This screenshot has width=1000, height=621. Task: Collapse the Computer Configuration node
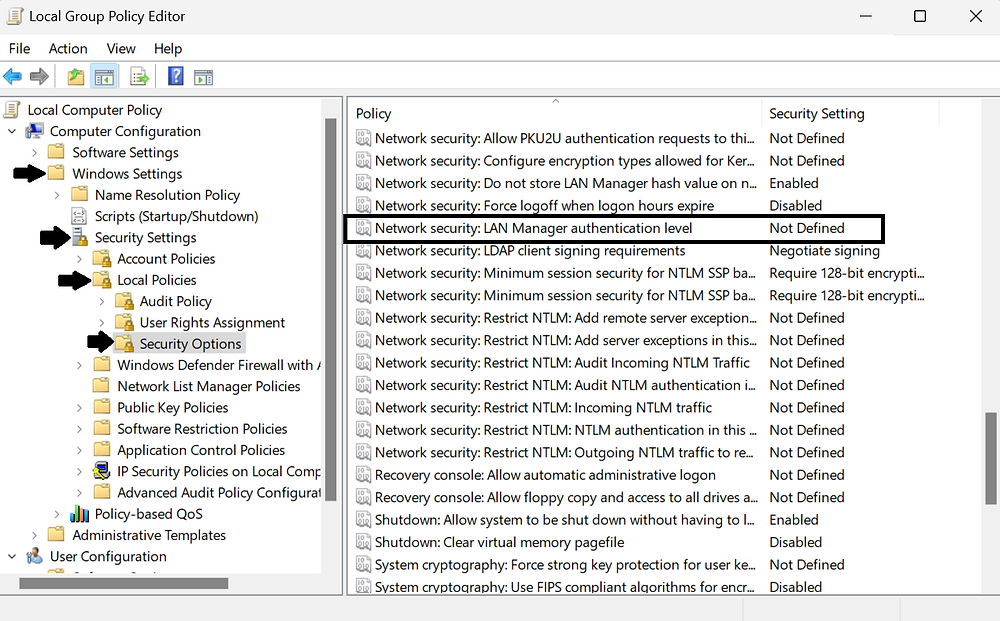point(11,131)
